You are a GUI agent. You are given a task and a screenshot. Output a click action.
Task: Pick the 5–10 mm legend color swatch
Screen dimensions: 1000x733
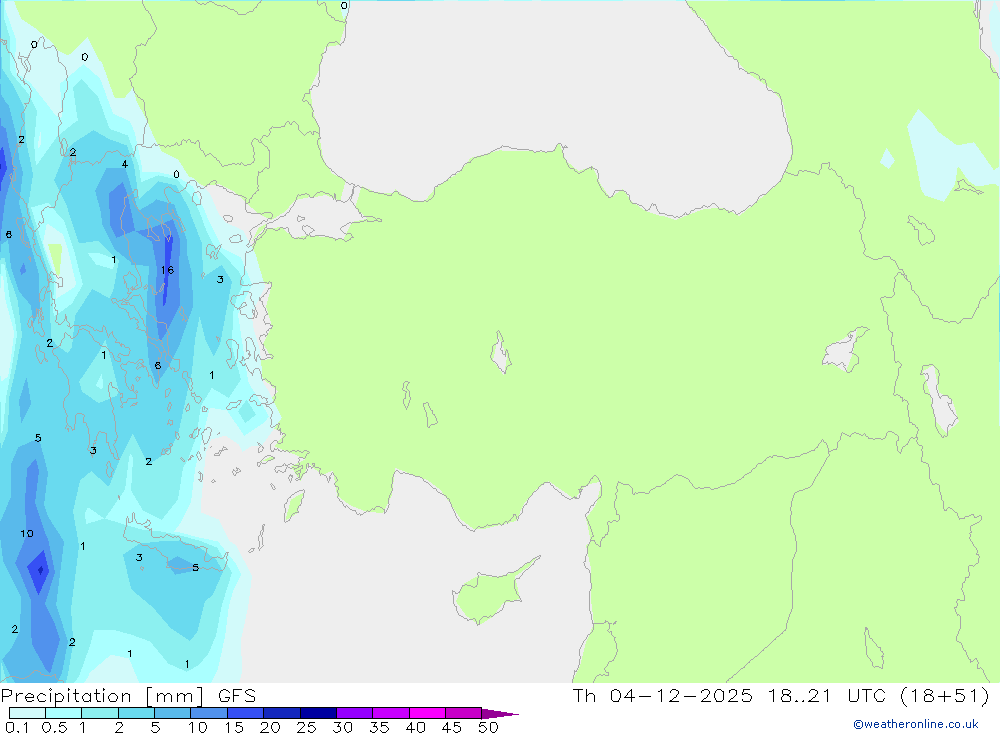point(172,713)
